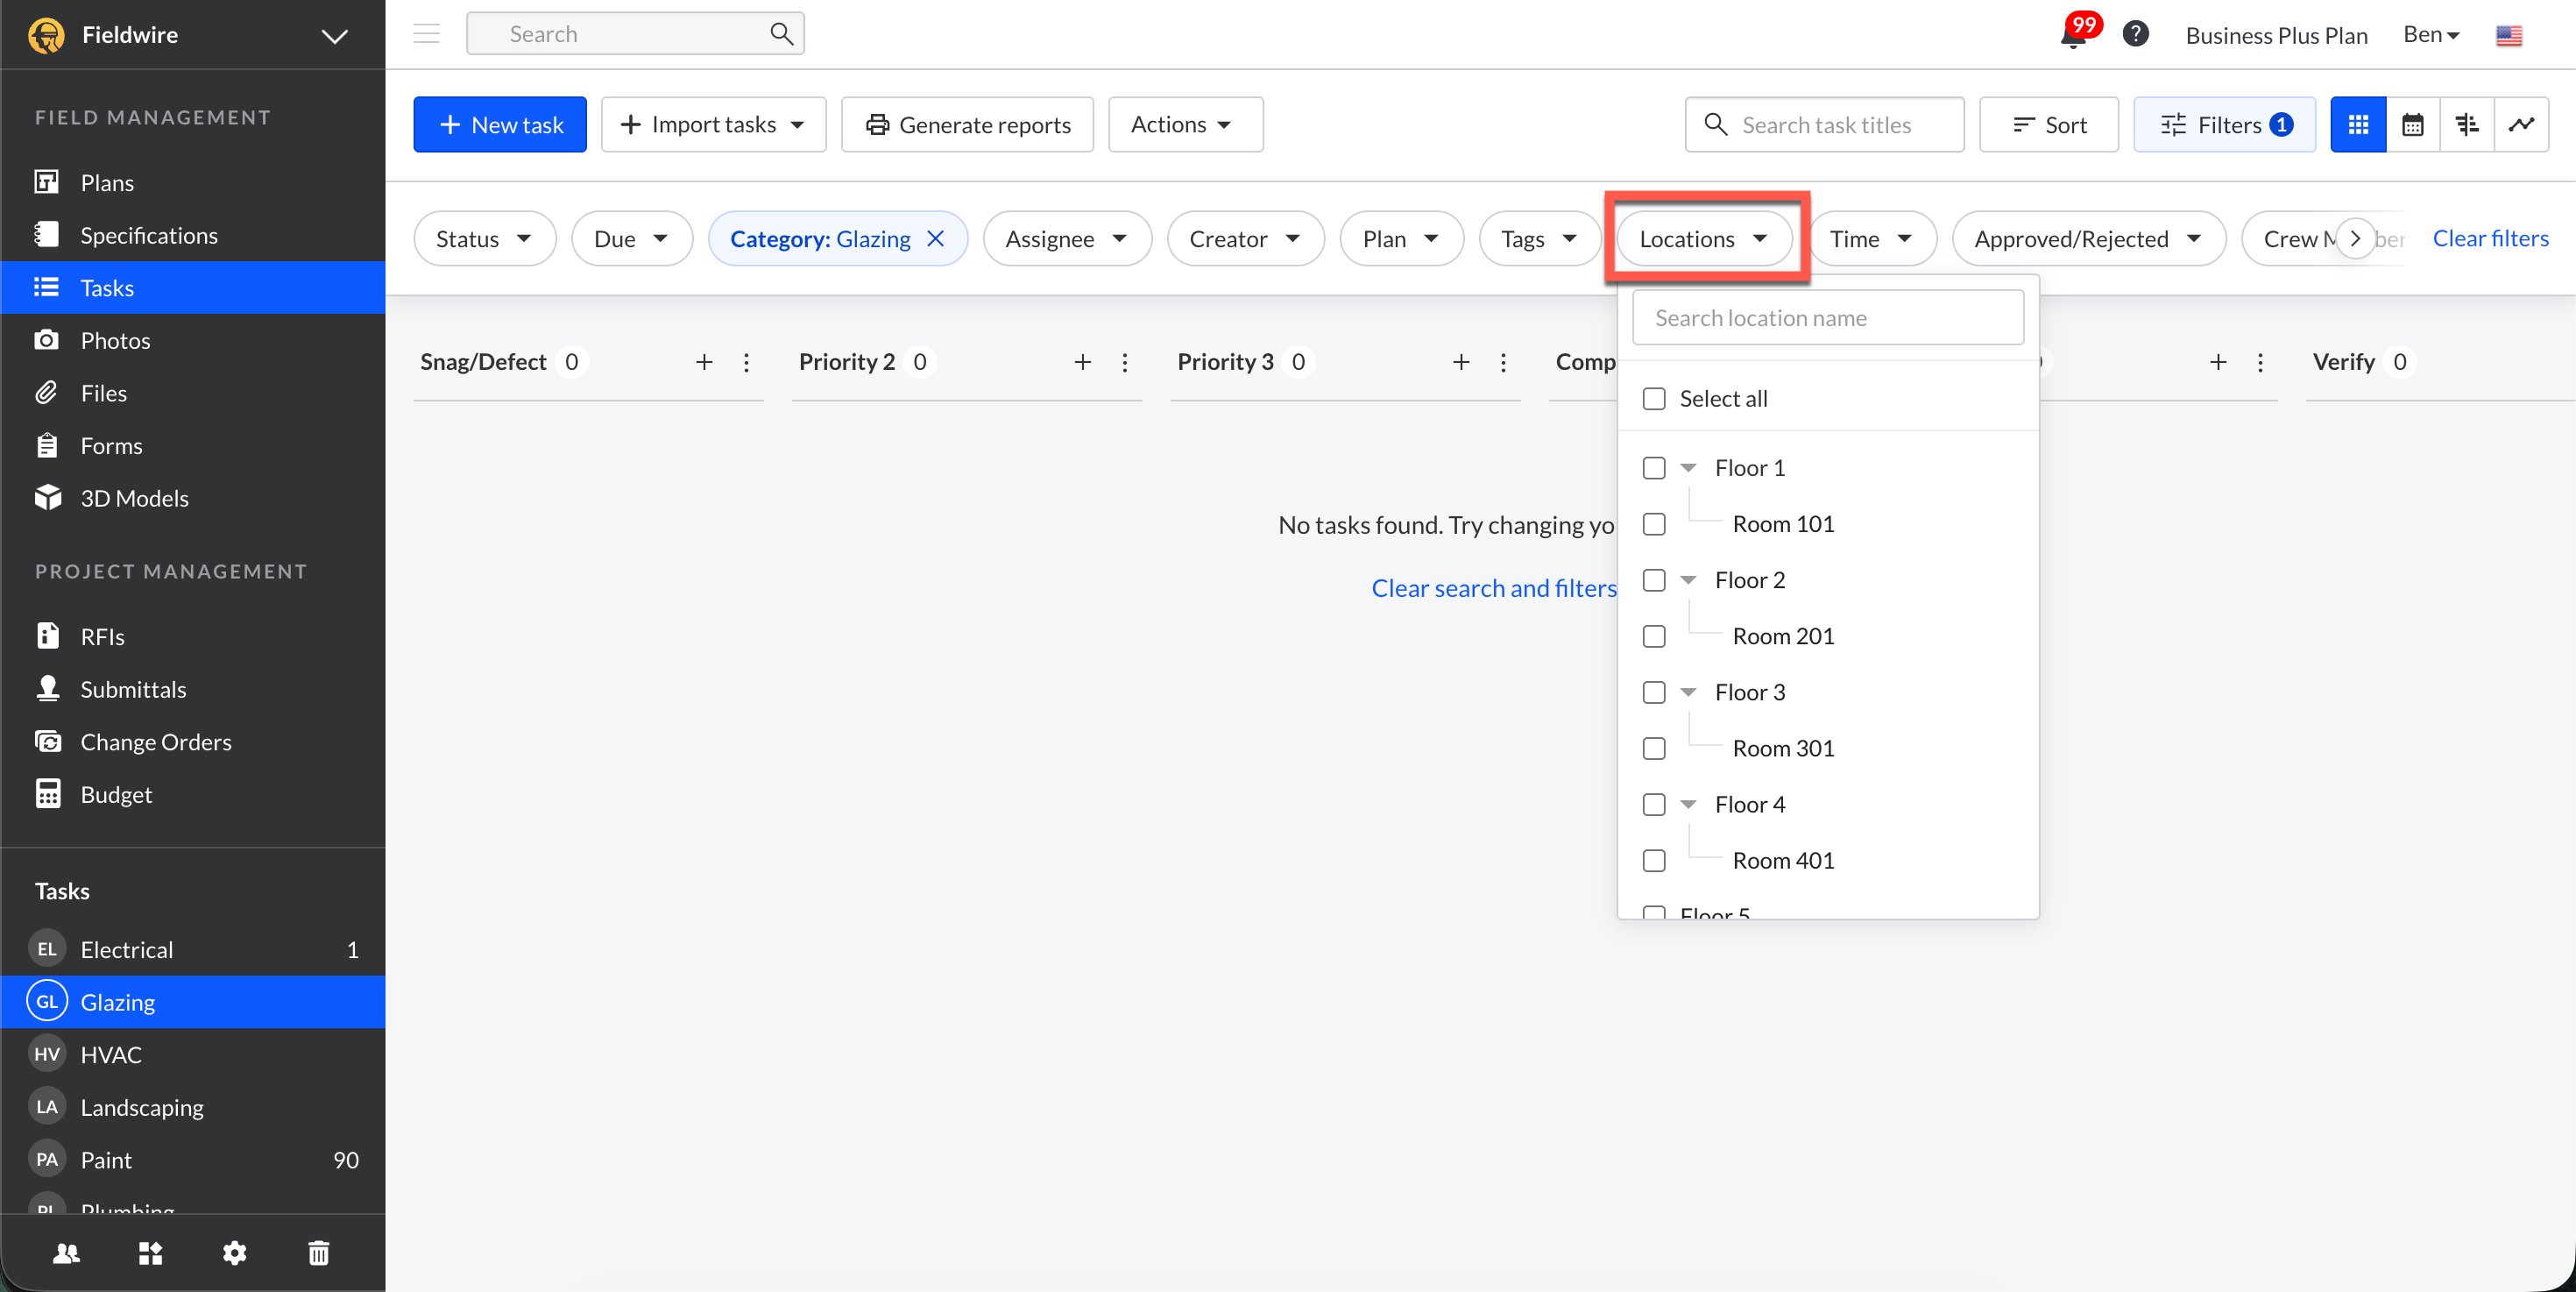This screenshot has width=2576, height=1292.
Task: Check the Floor 2 checkbox
Action: point(1654,580)
